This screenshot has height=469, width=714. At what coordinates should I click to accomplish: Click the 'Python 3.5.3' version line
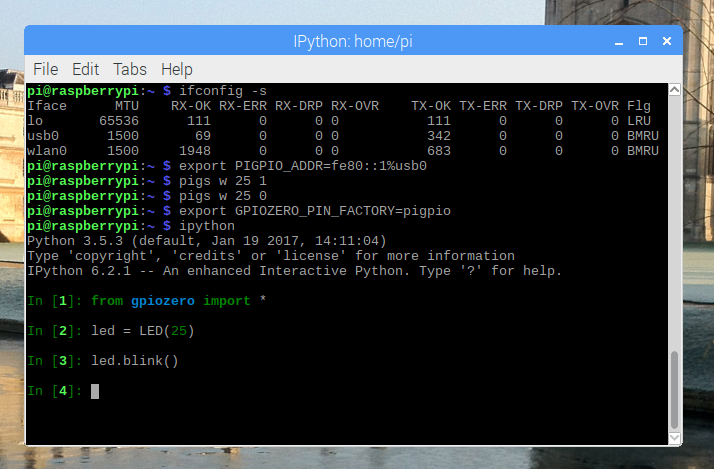(x=207, y=241)
